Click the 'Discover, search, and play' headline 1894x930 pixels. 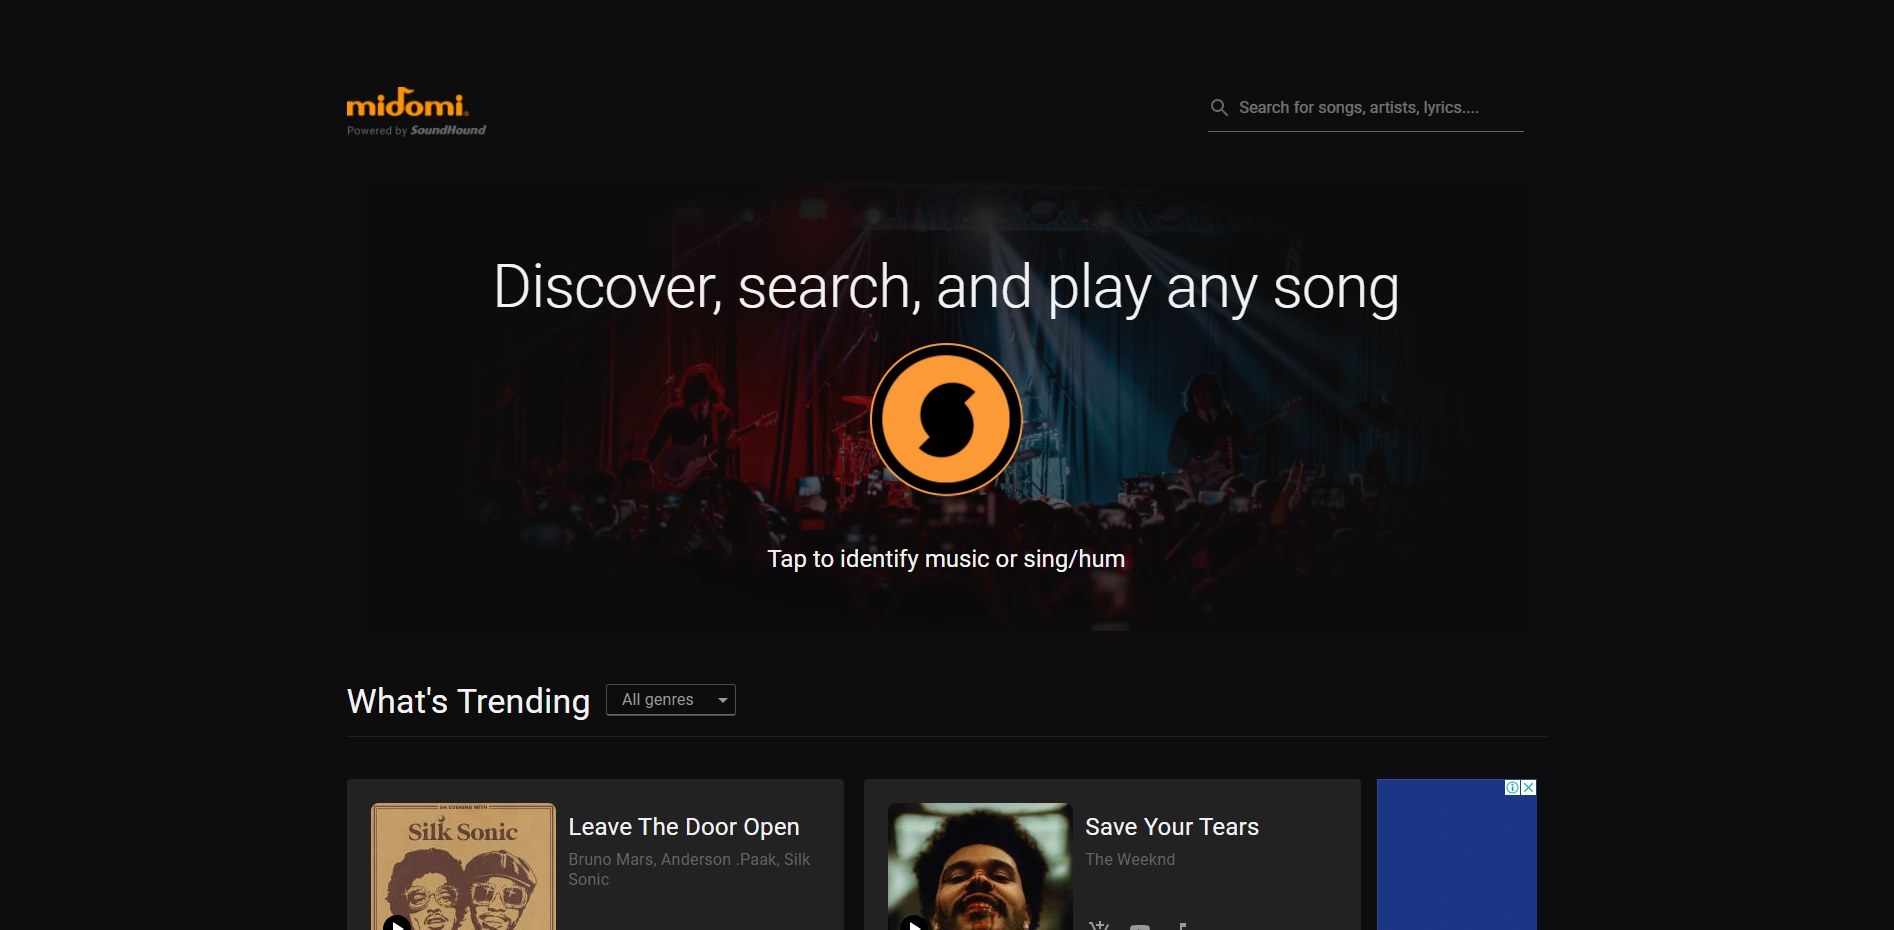(x=946, y=288)
